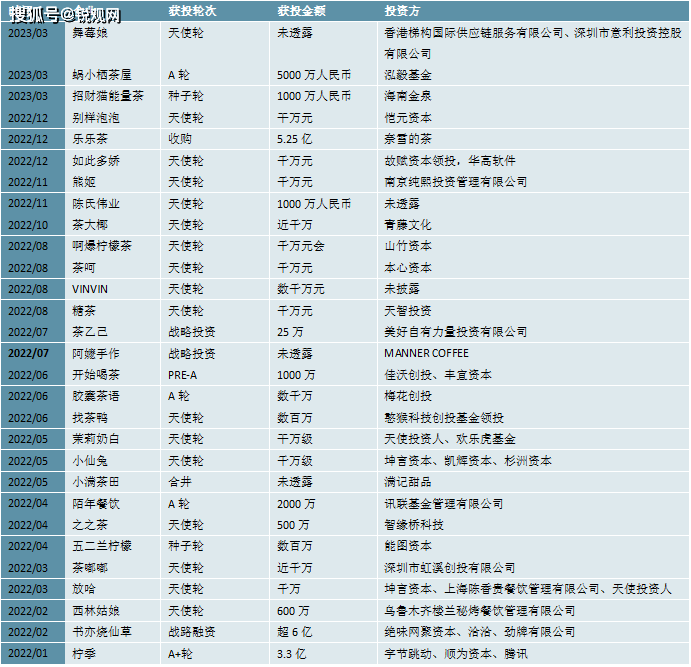This screenshot has height=667, width=691.
Task: Click company name 茶呵
Action: [84, 267]
